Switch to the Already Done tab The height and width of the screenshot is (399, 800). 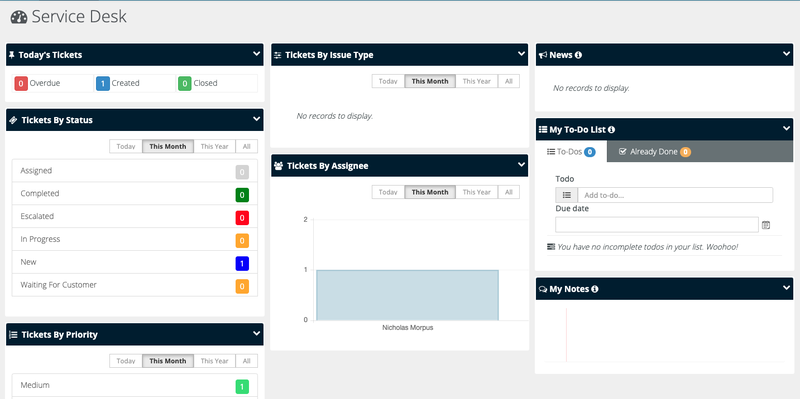(655, 152)
